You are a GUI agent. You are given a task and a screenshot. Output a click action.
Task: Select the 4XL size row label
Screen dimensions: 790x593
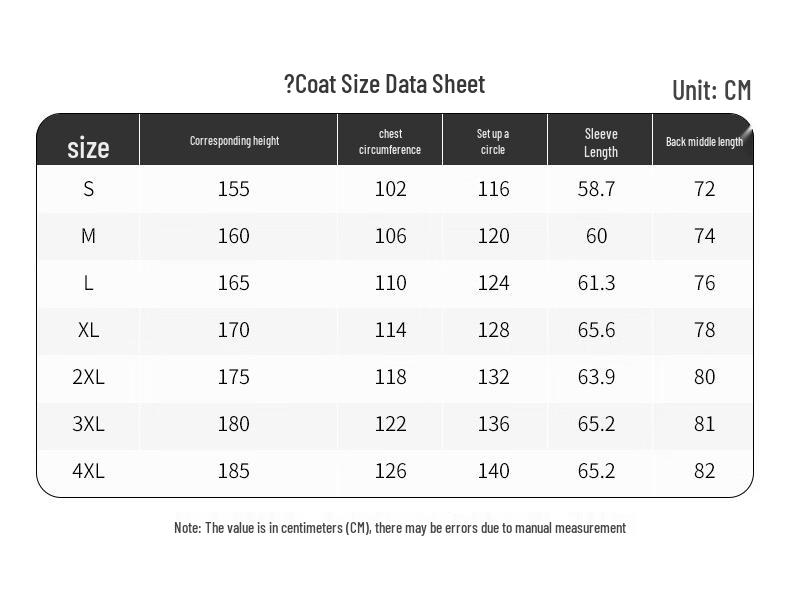(x=88, y=471)
